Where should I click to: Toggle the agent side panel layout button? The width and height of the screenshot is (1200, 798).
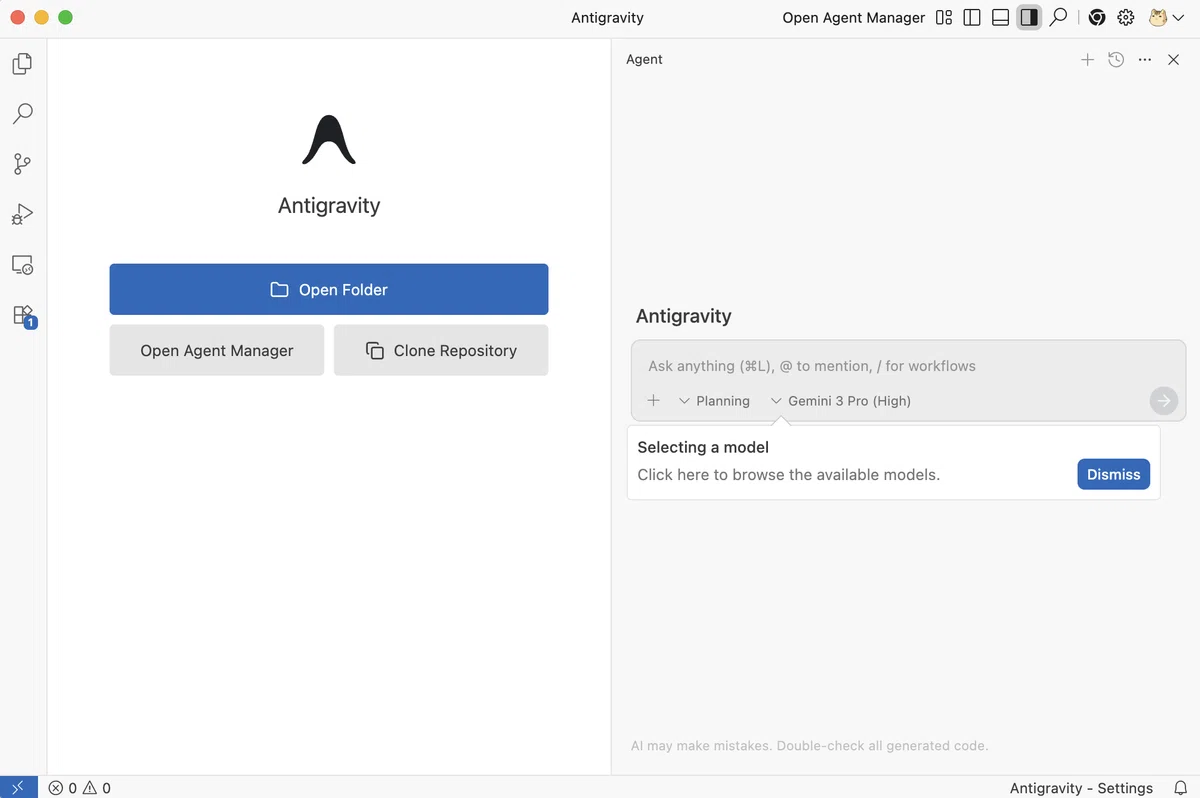click(1029, 17)
